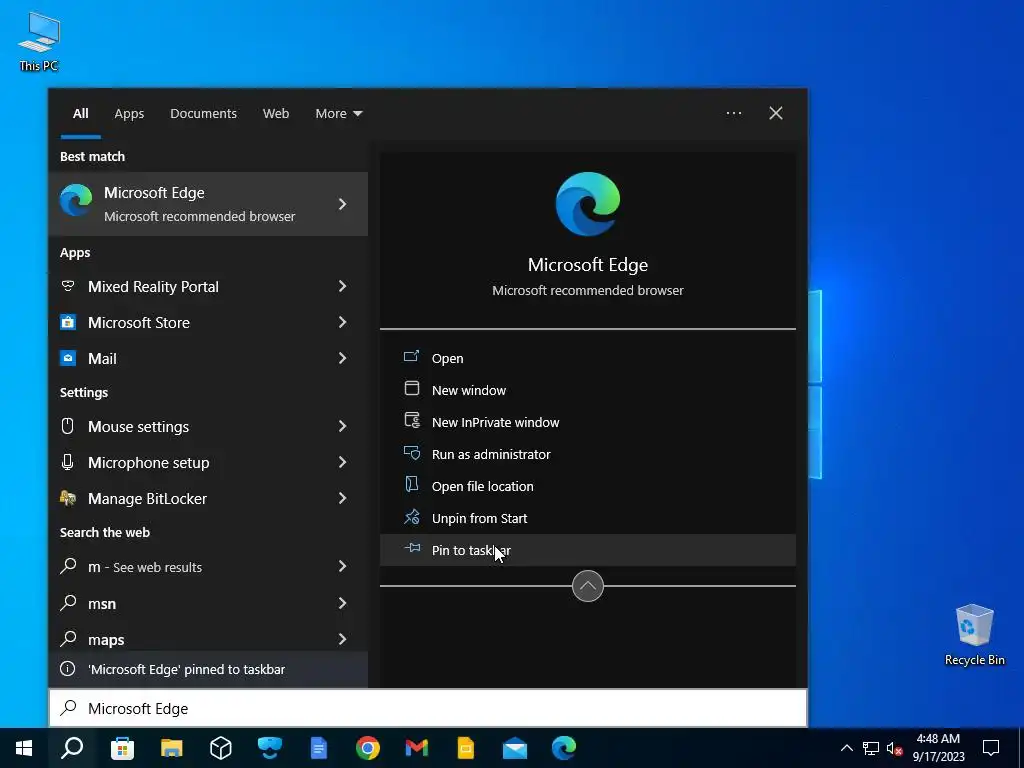Select the This PC desktop icon
Viewport: 1024px width, 768px height.
[x=39, y=41]
